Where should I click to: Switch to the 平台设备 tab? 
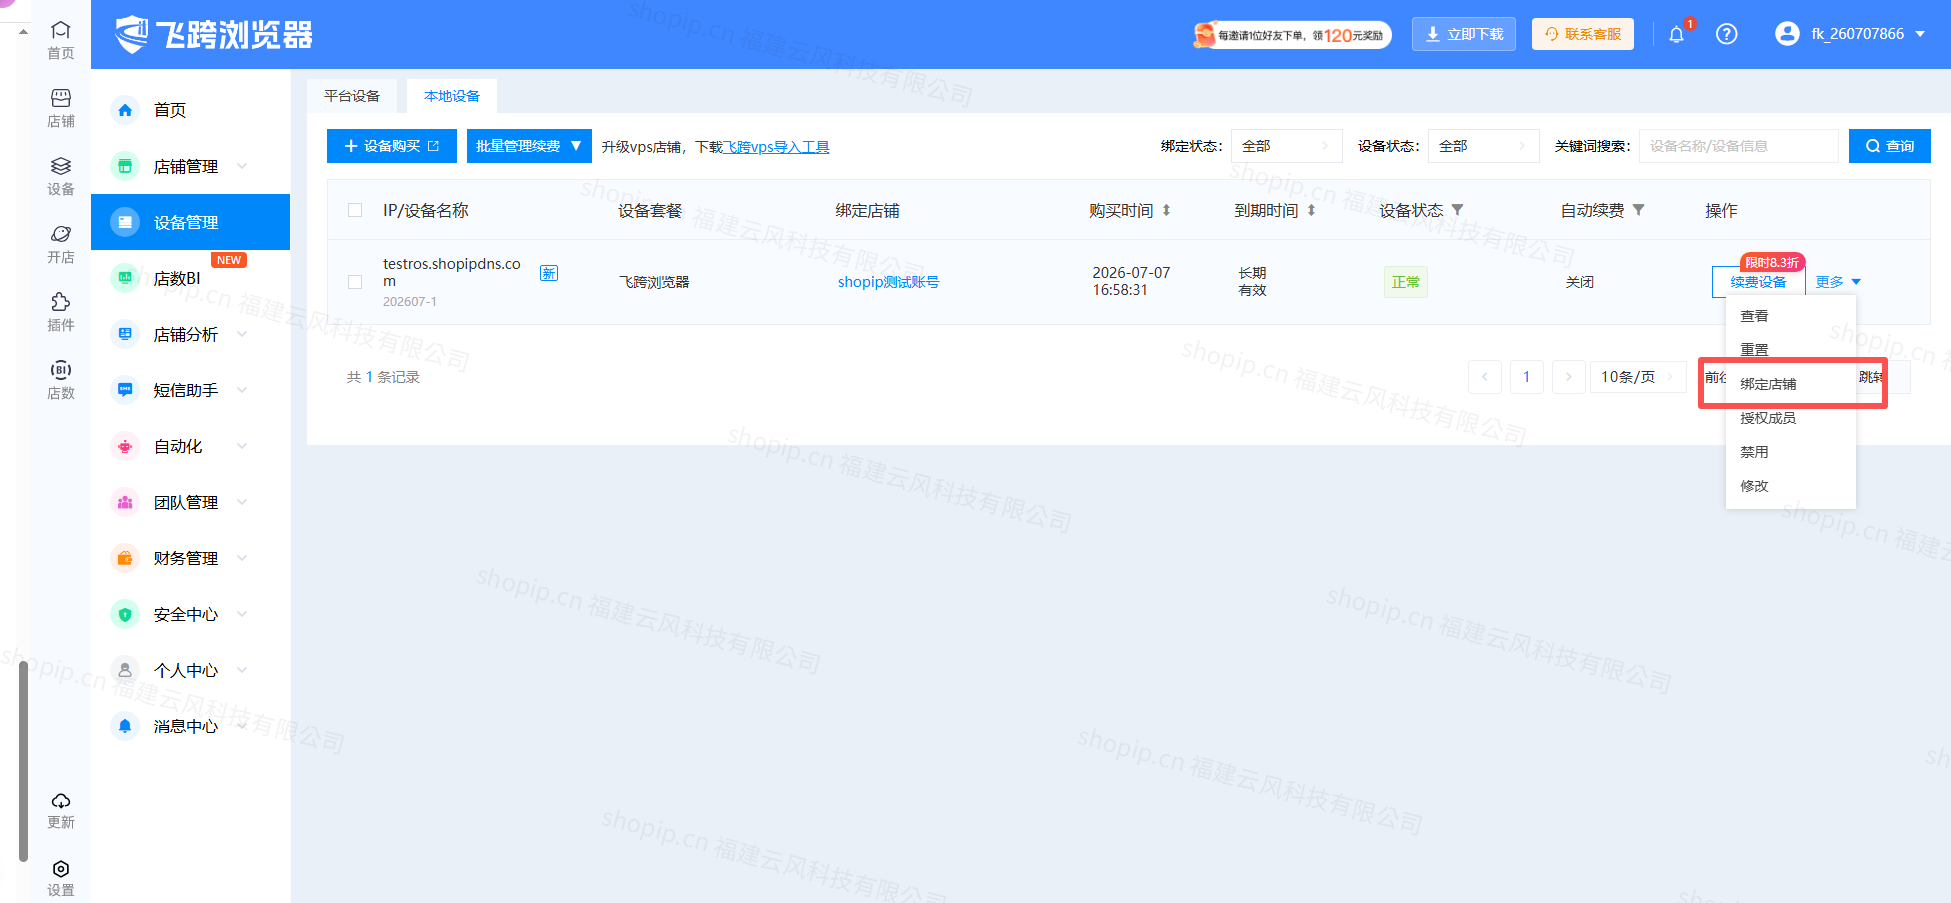point(352,96)
